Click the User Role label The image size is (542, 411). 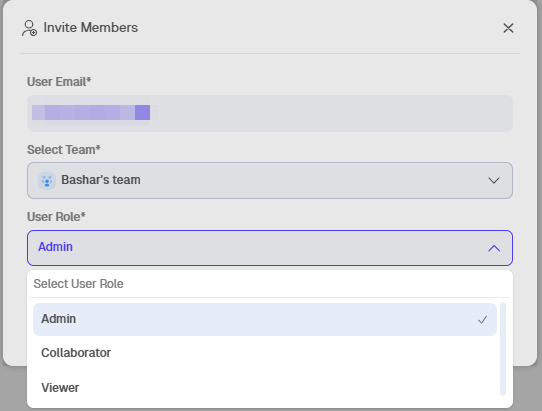click(x=56, y=217)
